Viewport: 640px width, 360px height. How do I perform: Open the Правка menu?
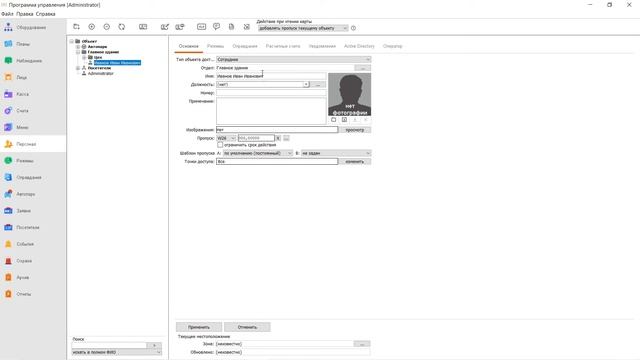[25, 14]
